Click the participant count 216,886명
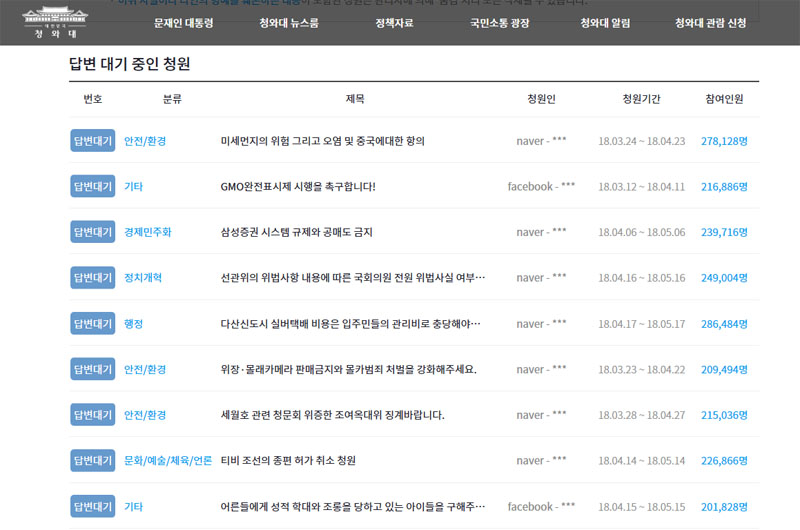Image resolution: width=800 pixels, height=530 pixels. 724,186
